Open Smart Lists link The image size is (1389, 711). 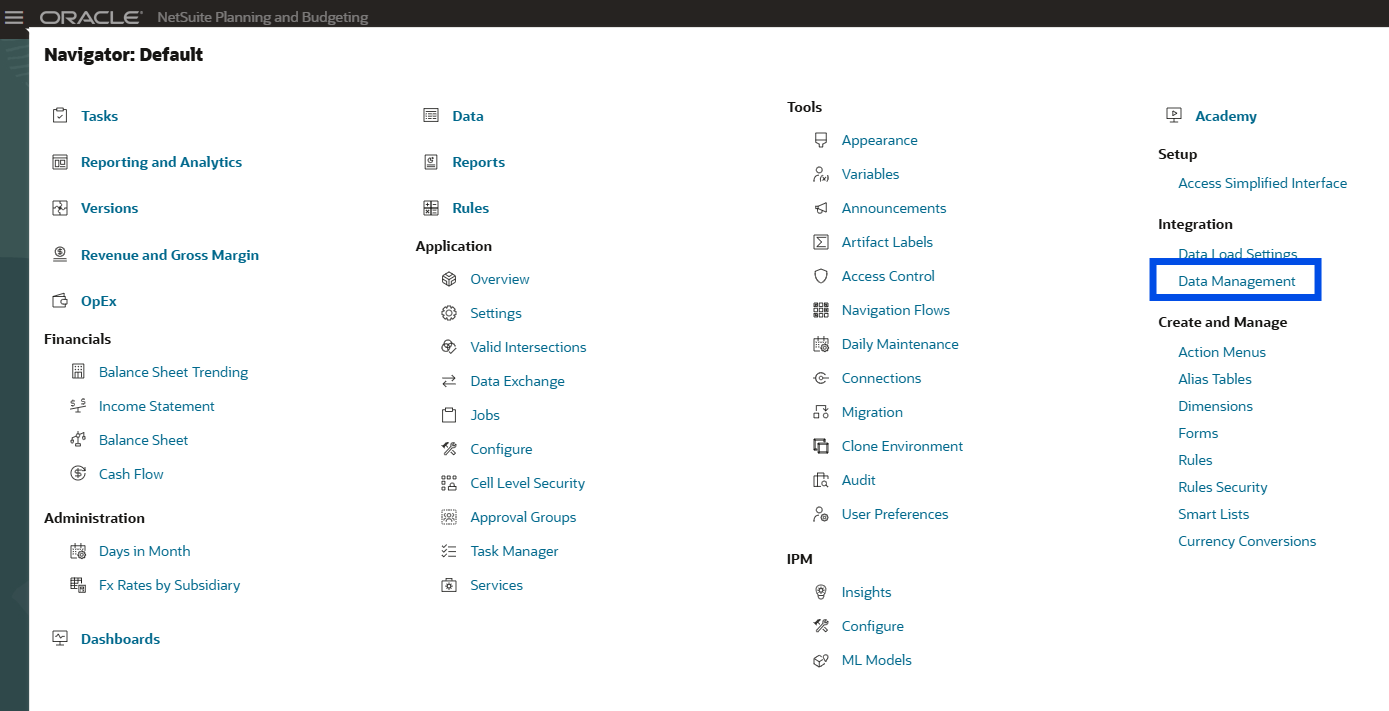[x=1213, y=514]
